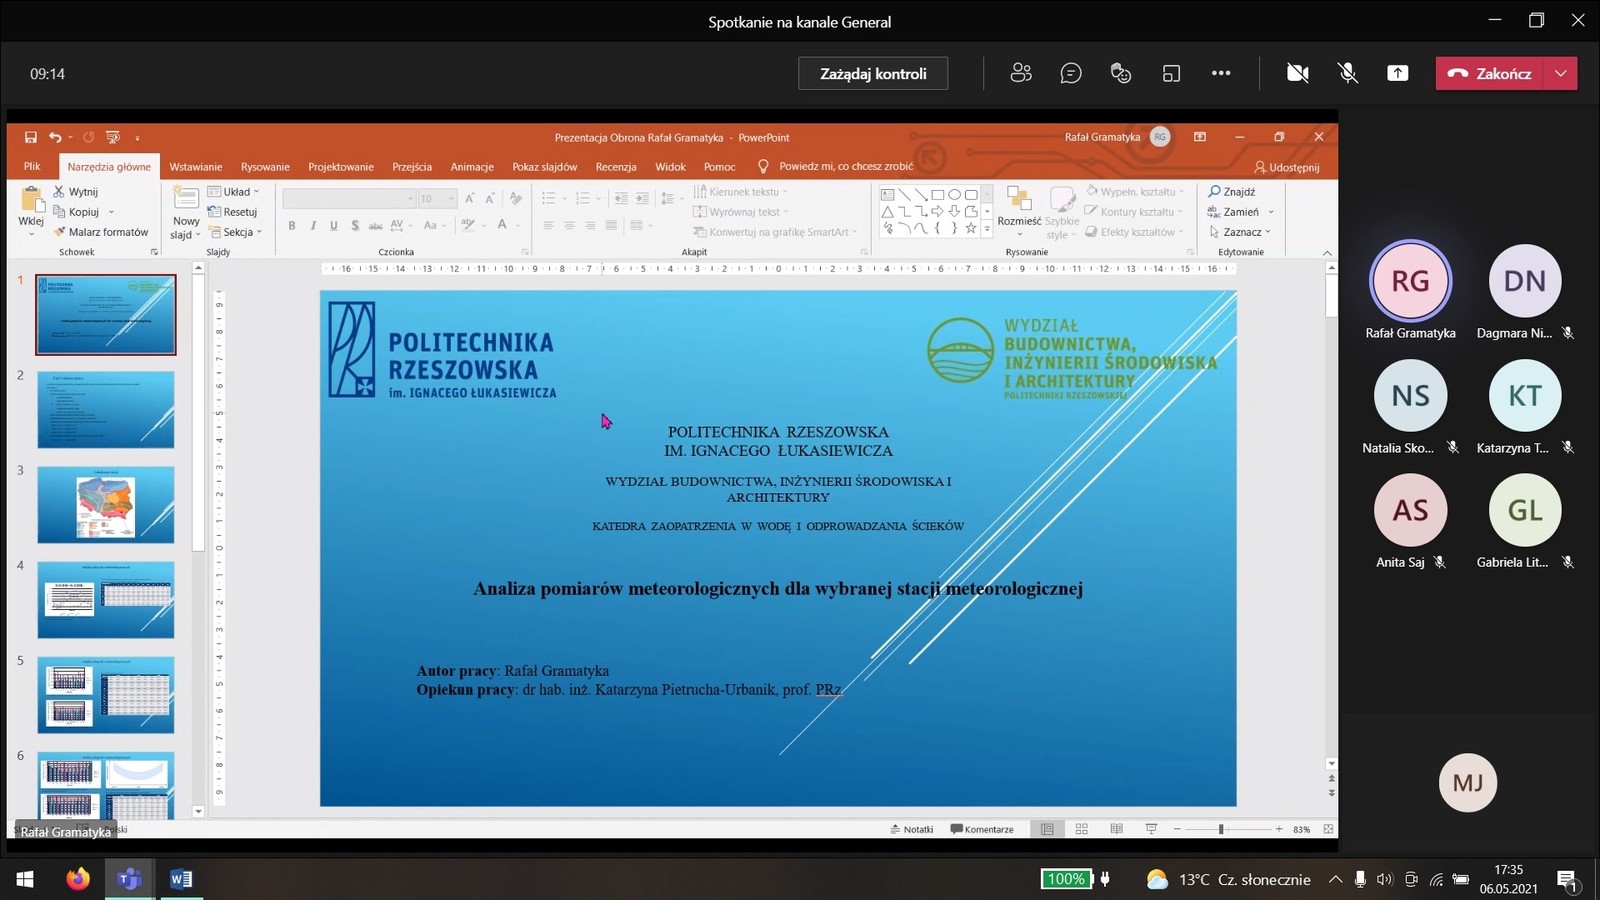Screen dimensions: 1600x900
Task: Launch Firefox from the taskbar
Action: pos(78,879)
